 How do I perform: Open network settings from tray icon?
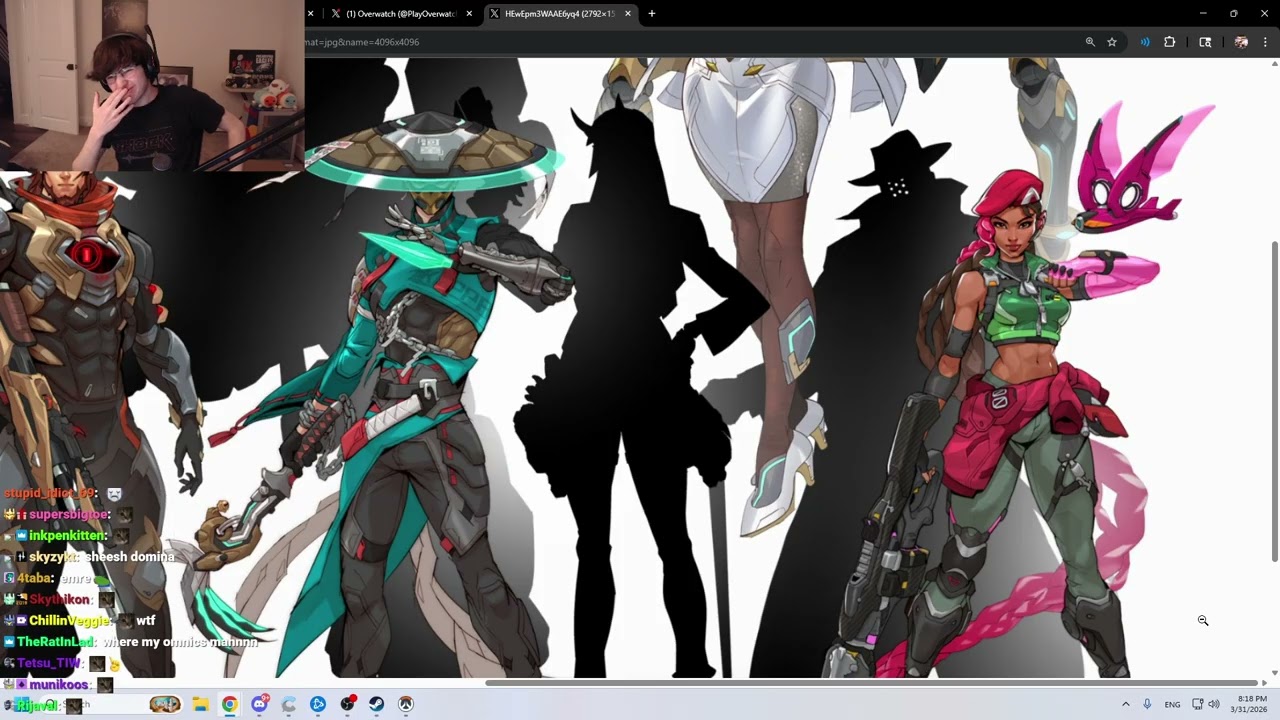(x=1197, y=704)
